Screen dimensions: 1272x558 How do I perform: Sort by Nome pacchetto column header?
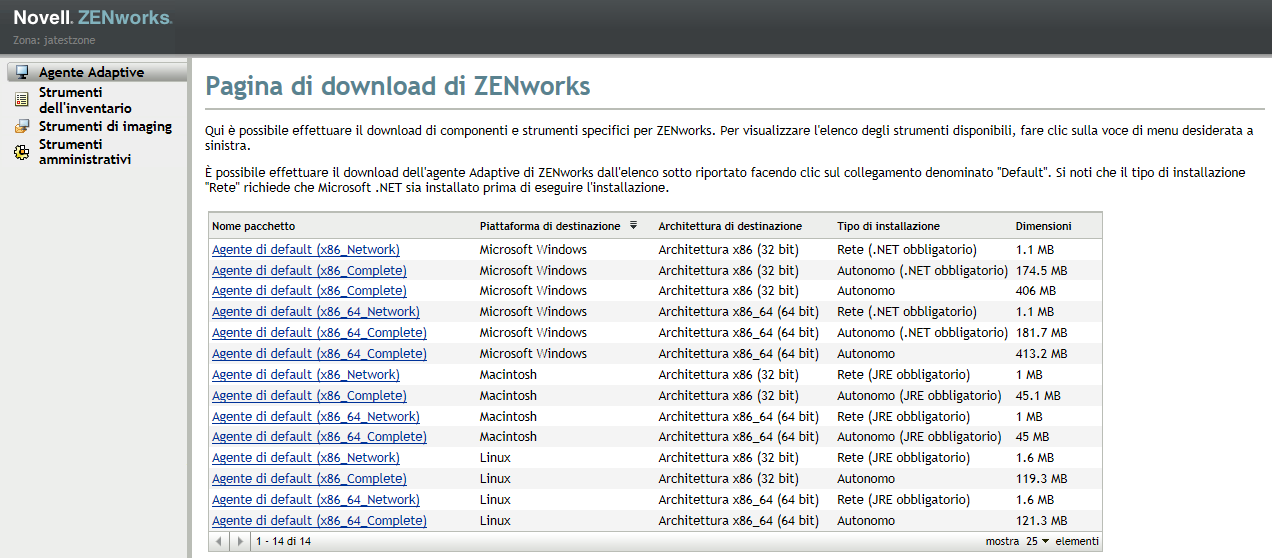(254, 226)
